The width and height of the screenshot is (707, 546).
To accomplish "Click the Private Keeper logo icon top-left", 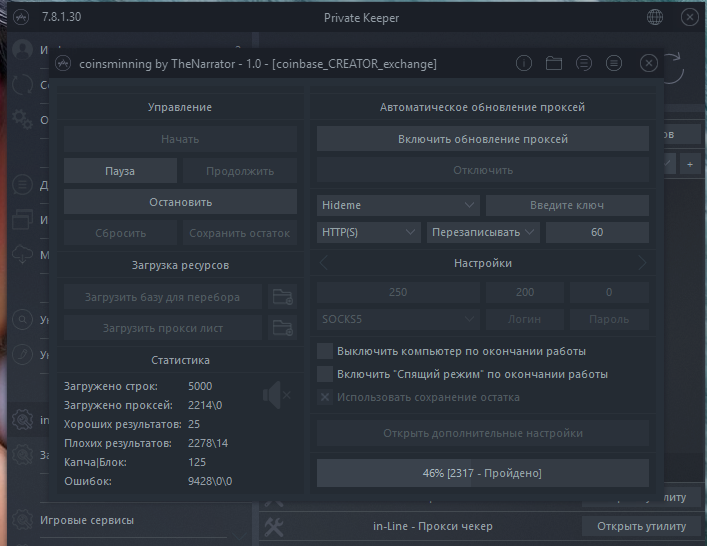I will coord(22,18).
